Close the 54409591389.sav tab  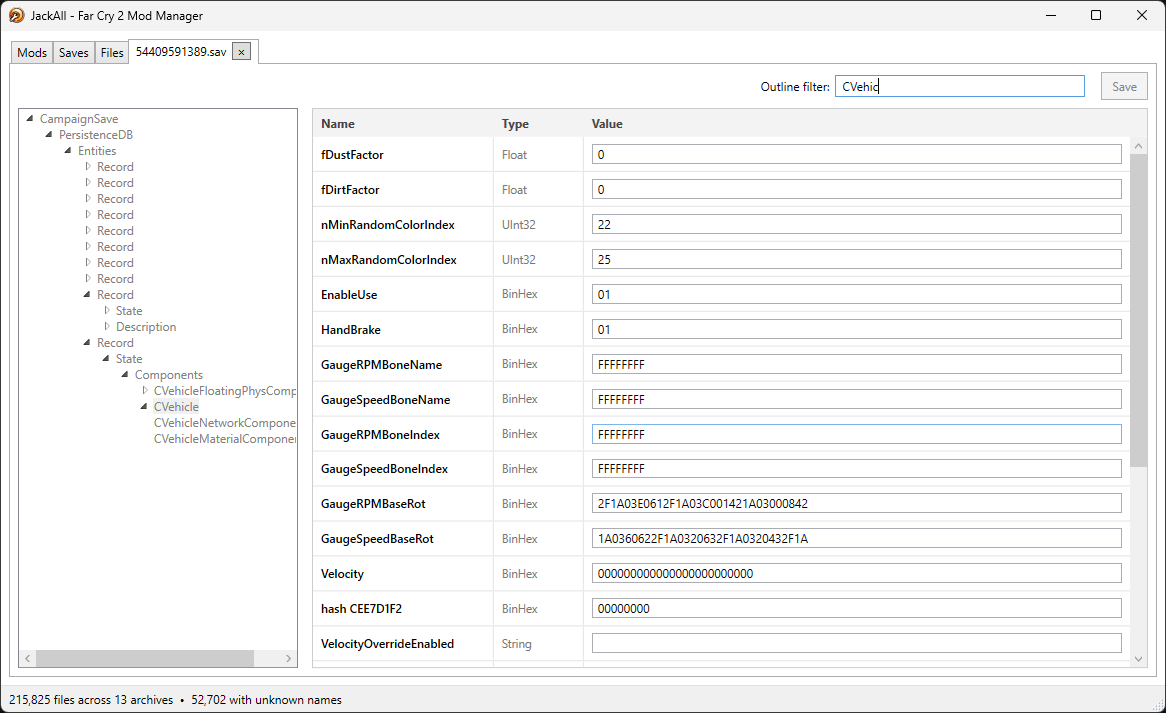click(241, 52)
